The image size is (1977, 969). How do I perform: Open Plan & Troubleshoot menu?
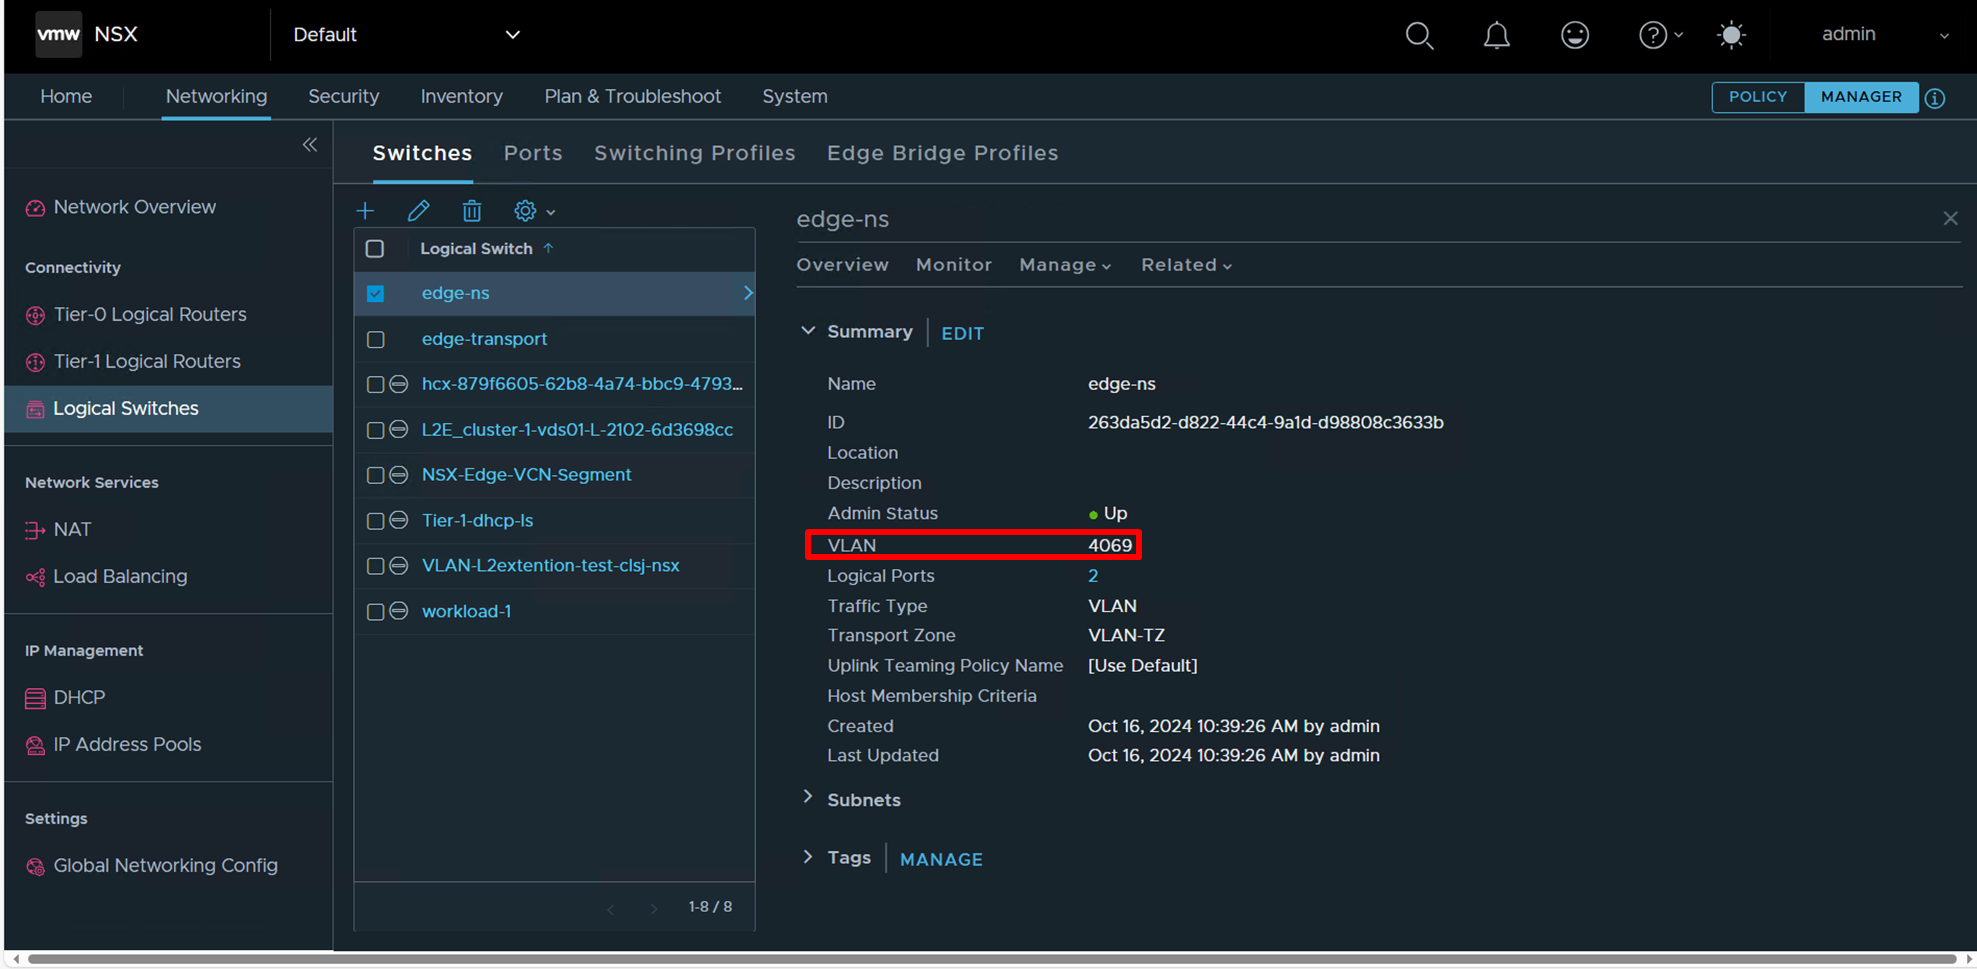tap(633, 97)
